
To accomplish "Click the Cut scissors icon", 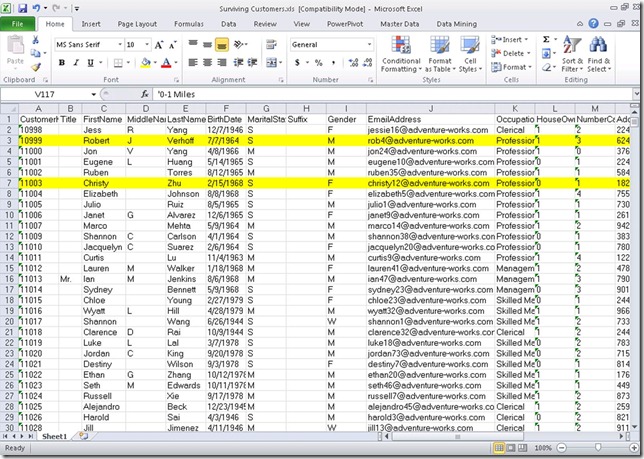I will (x=36, y=40).
